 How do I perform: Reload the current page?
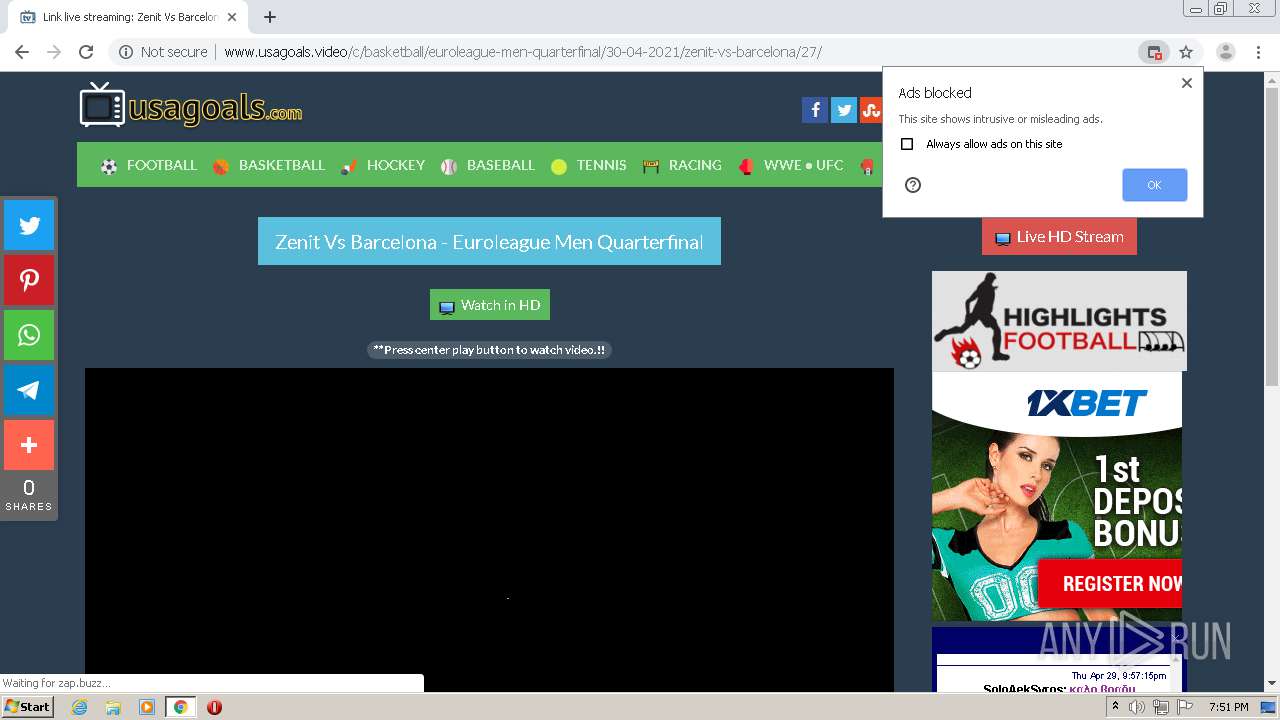tap(86, 52)
